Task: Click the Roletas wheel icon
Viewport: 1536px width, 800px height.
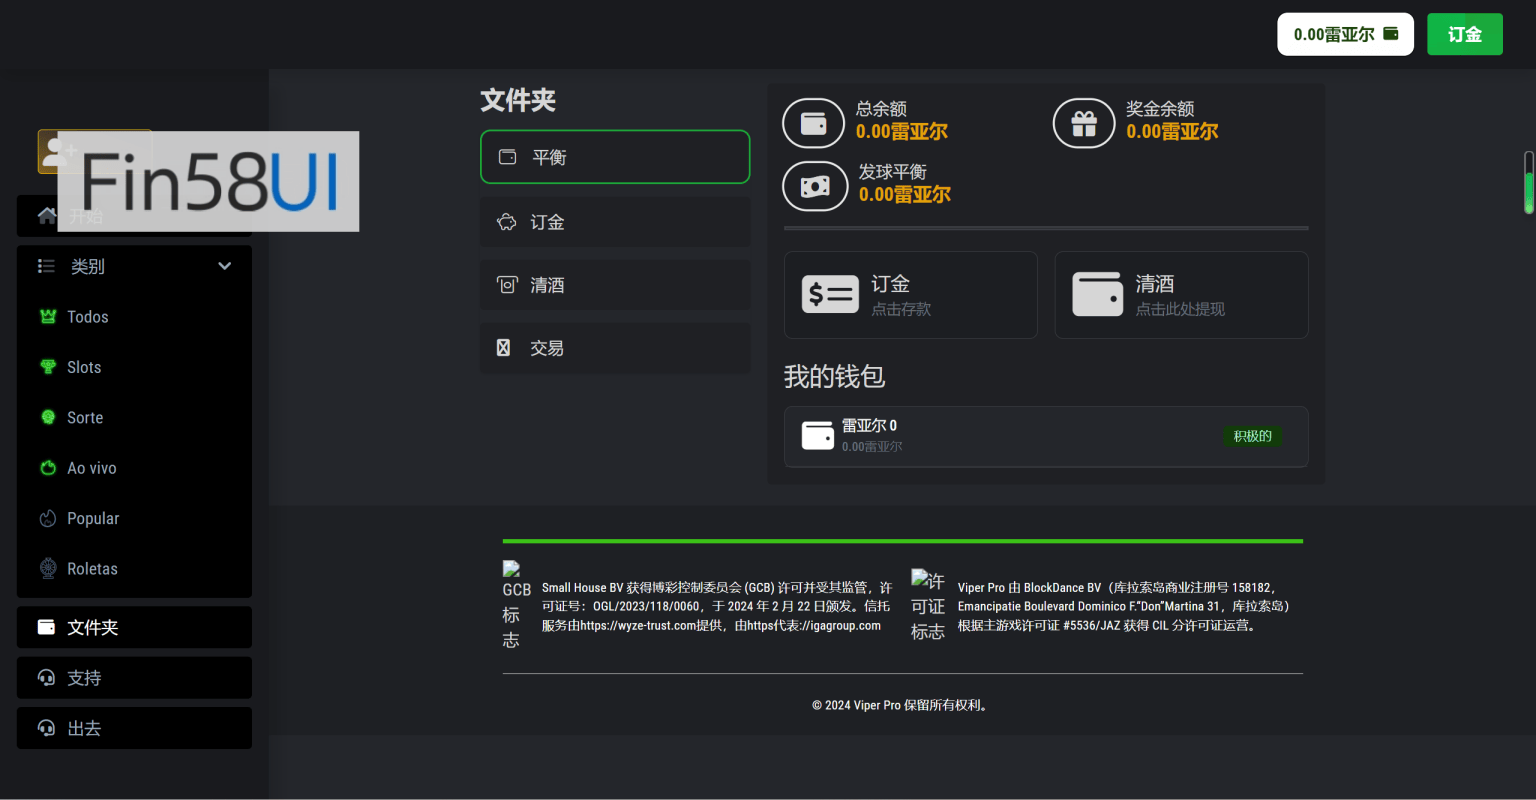Action: click(x=48, y=568)
